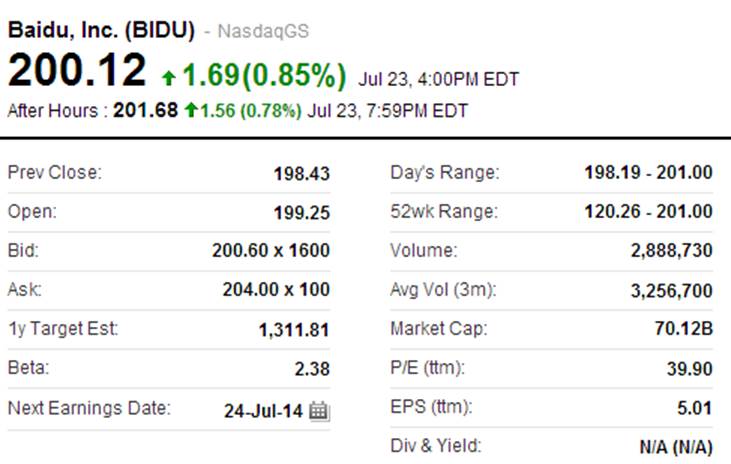Click the calendar icon beside Next Earnings Date
Viewport: 731px width, 464px height.
pyautogui.click(x=319, y=409)
